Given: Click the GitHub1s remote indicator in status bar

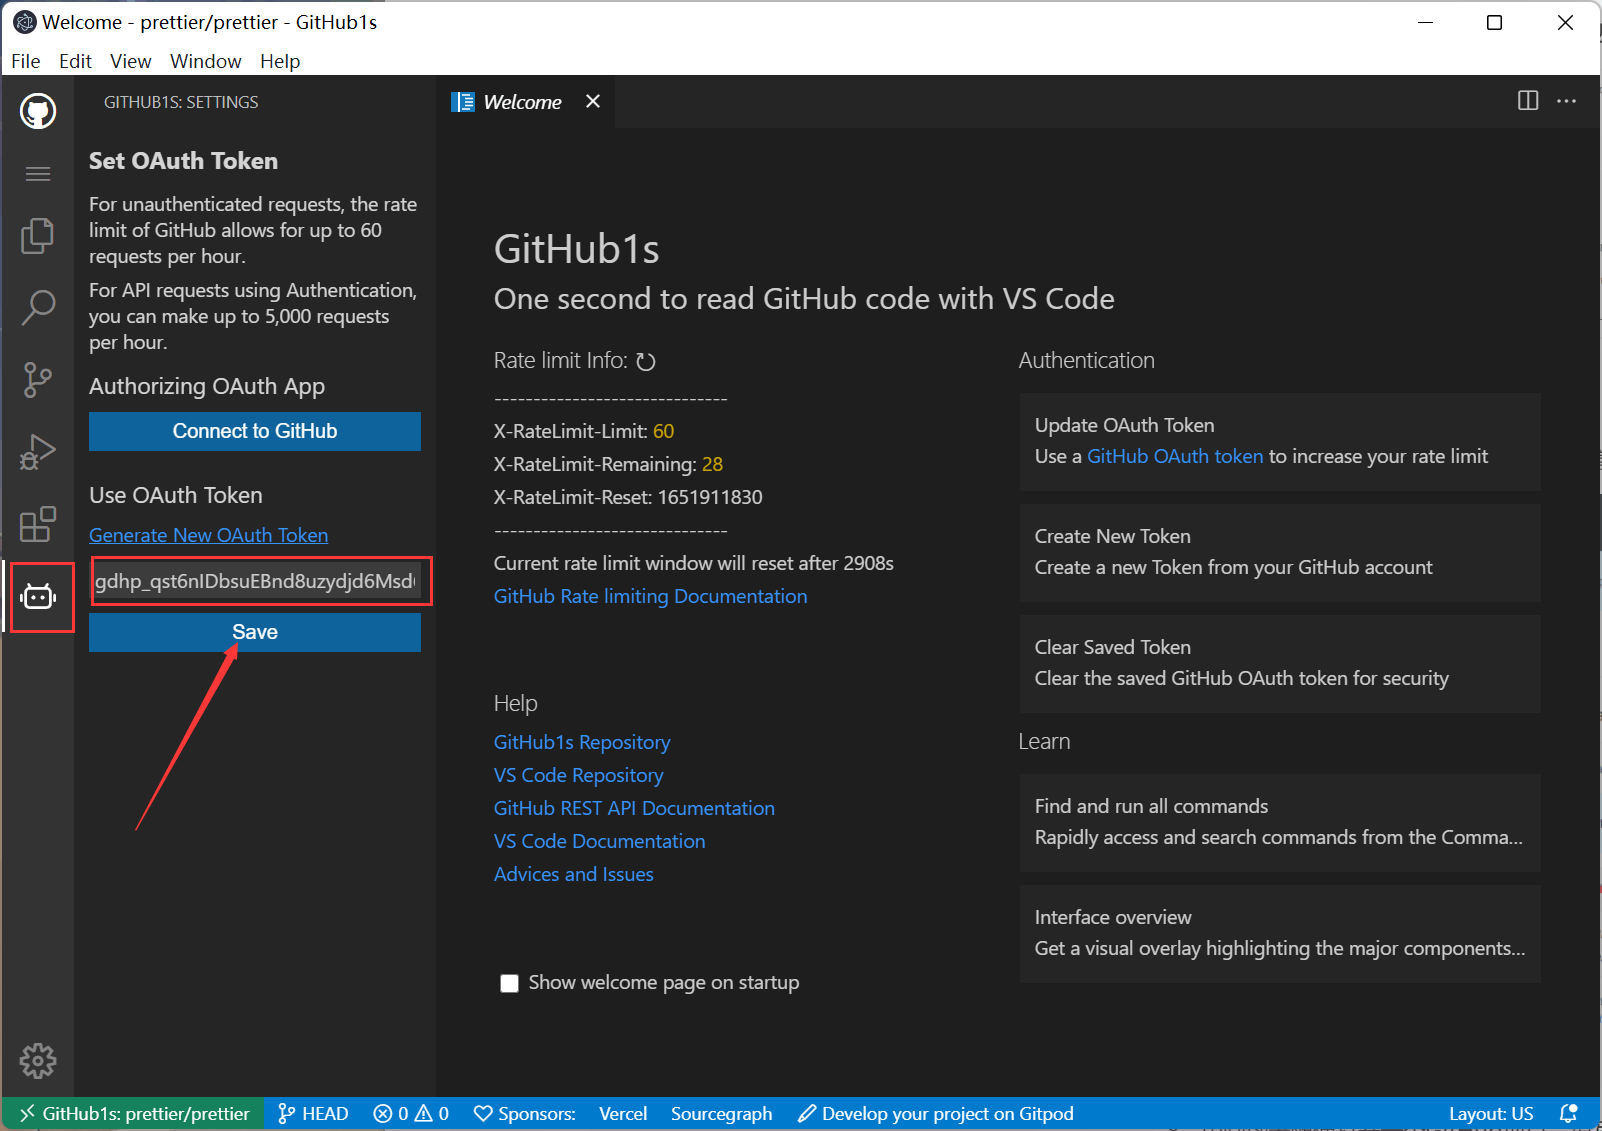Looking at the screenshot, I should pyautogui.click(x=134, y=1113).
